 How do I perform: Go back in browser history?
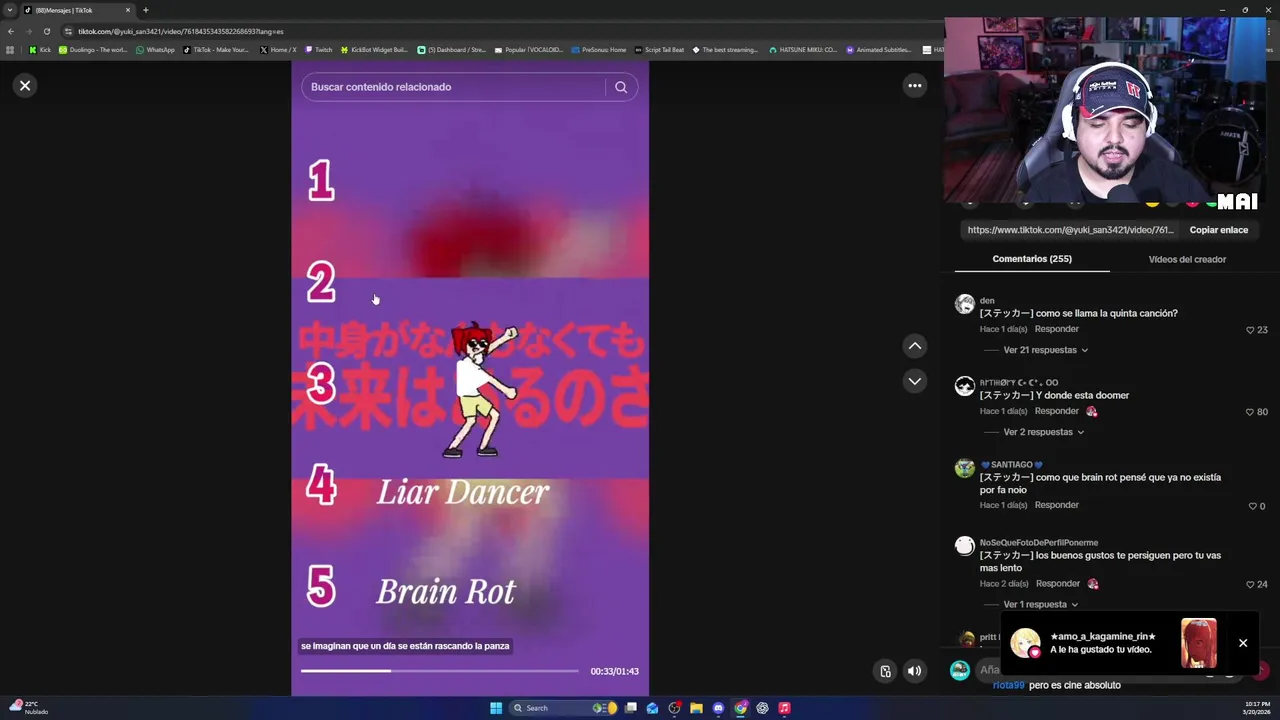point(10,31)
